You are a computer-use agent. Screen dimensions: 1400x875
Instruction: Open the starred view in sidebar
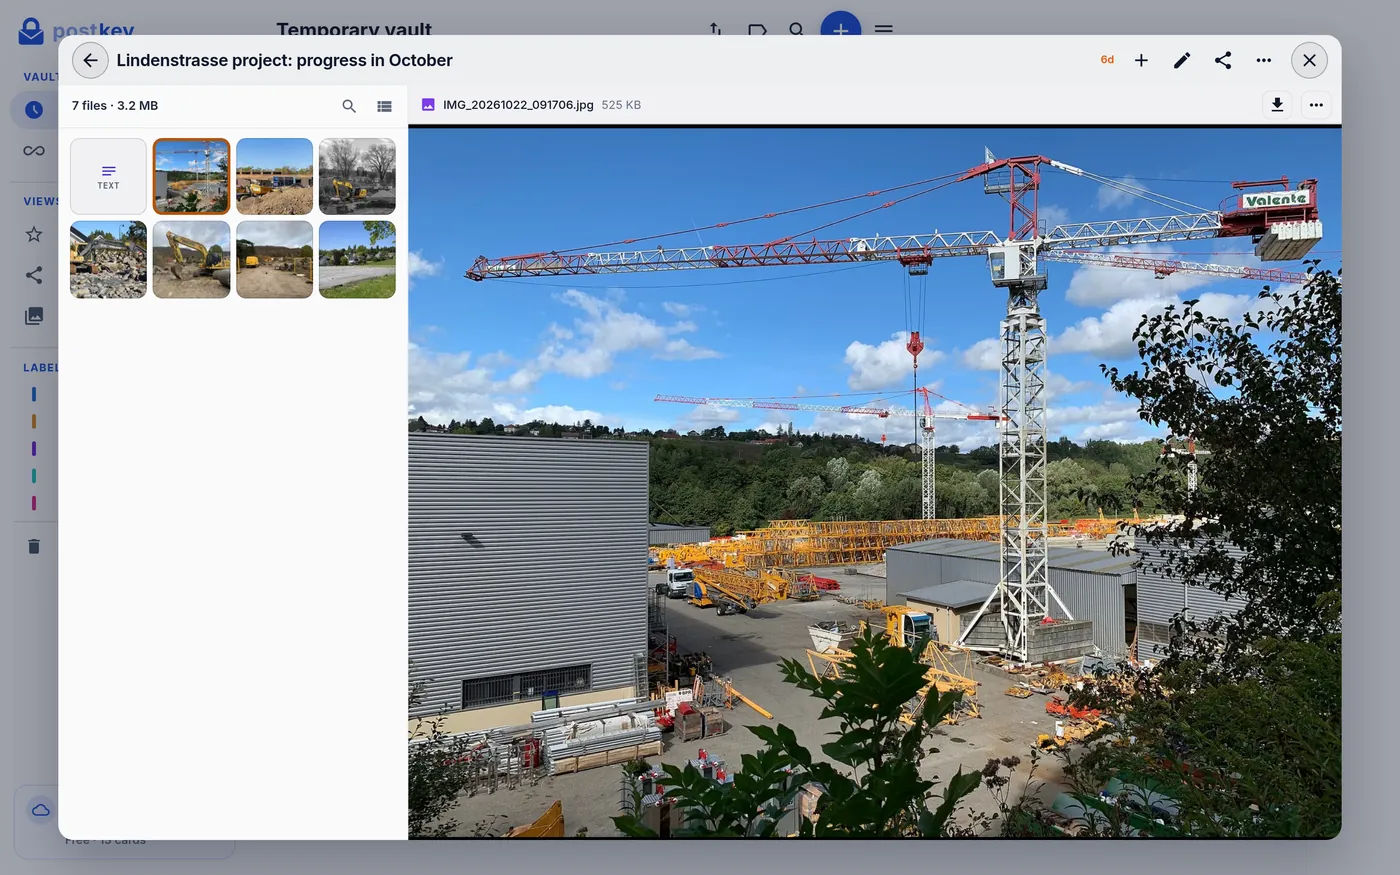34,234
